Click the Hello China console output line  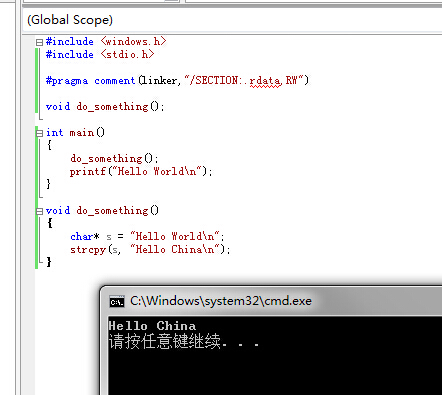click(152, 326)
